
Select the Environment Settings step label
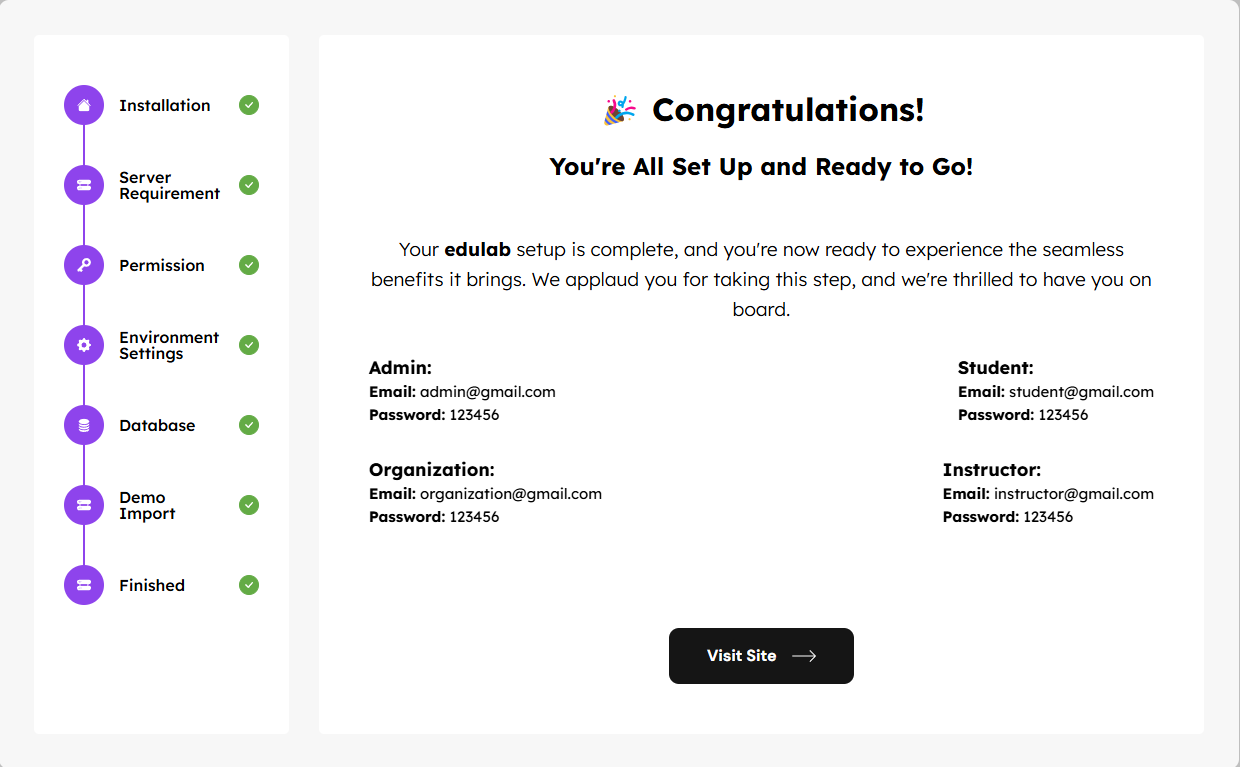pos(168,346)
